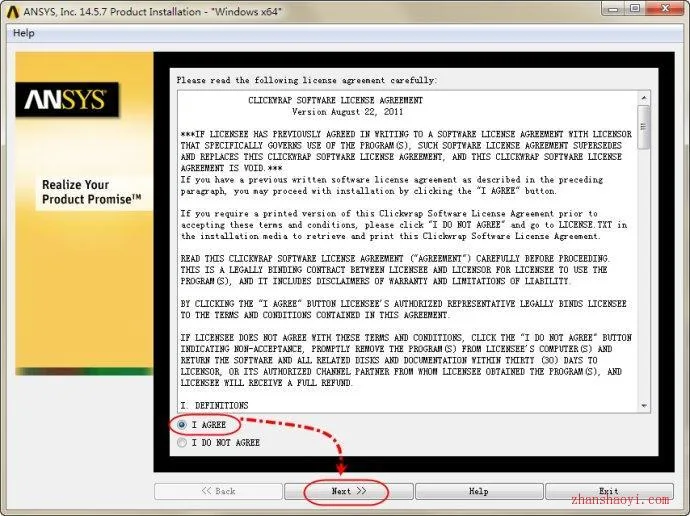The width and height of the screenshot is (690, 516).
Task: Click the 'CLICKWRAP SOFTWARE LICENSE AGREEMENT' heading line
Action: coord(335,100)
